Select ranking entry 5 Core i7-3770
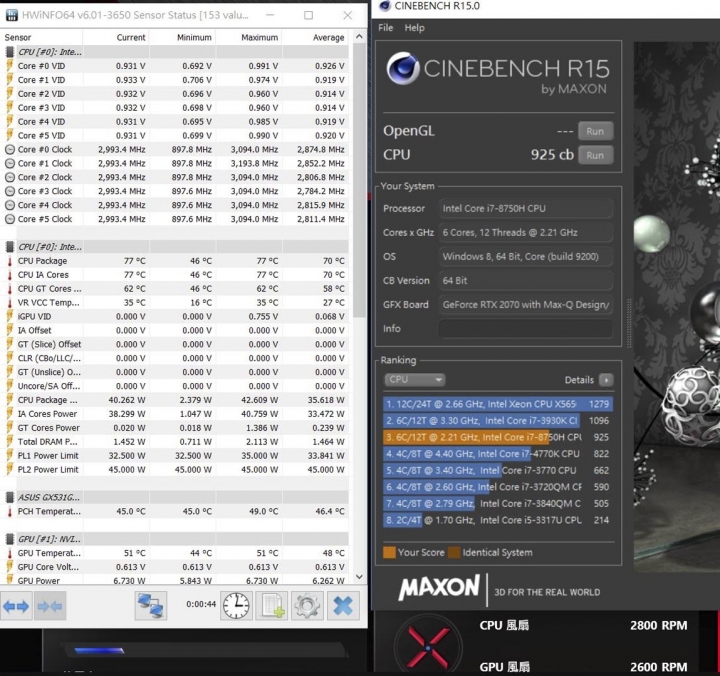Viewport: 720px width, 676px height. coord(498,470)
